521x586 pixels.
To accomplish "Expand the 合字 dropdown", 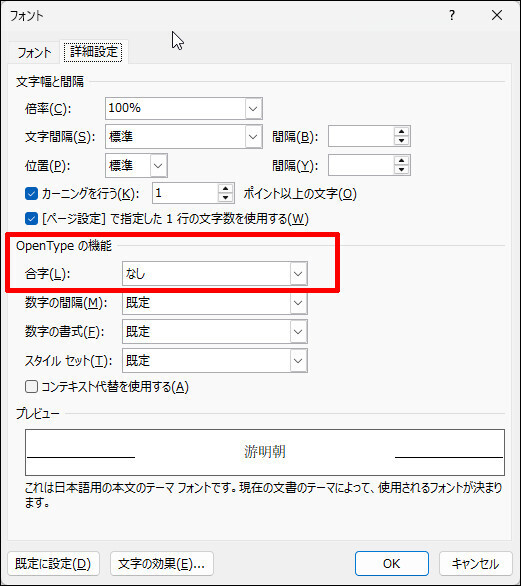I will 298,274.
